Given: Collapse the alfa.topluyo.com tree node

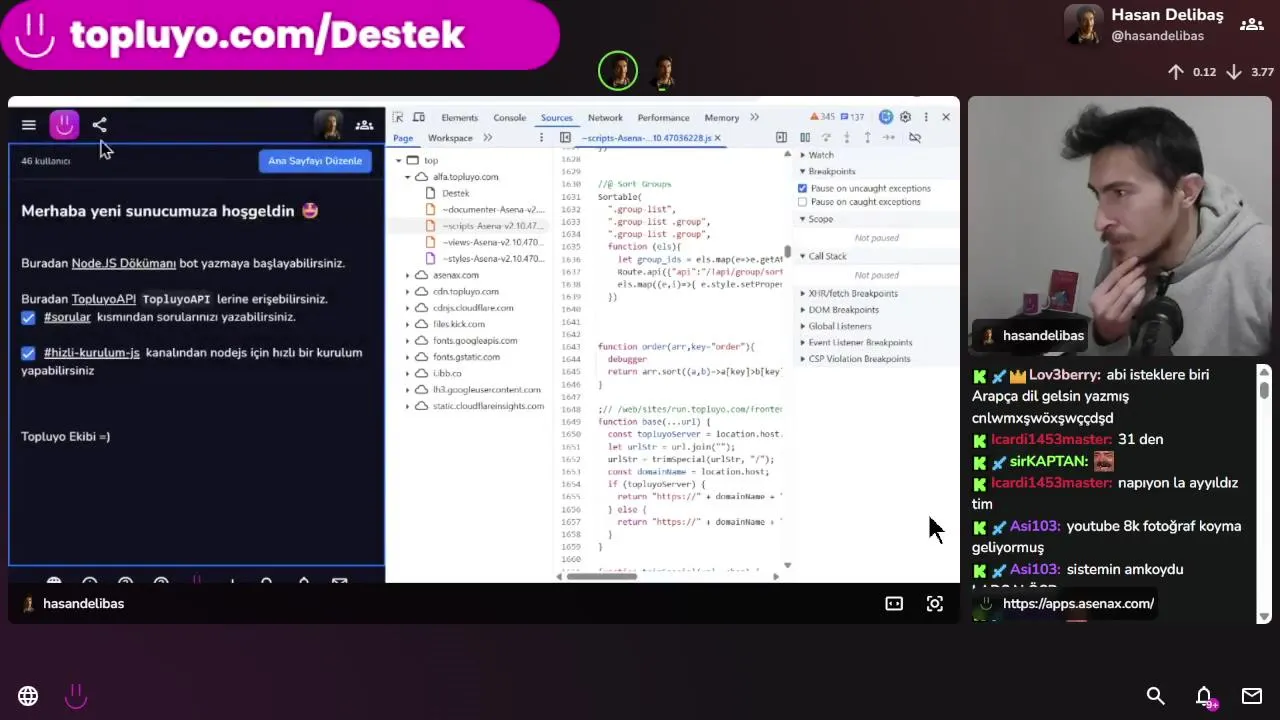Looking at the screenshot, I should pos(408,177).
